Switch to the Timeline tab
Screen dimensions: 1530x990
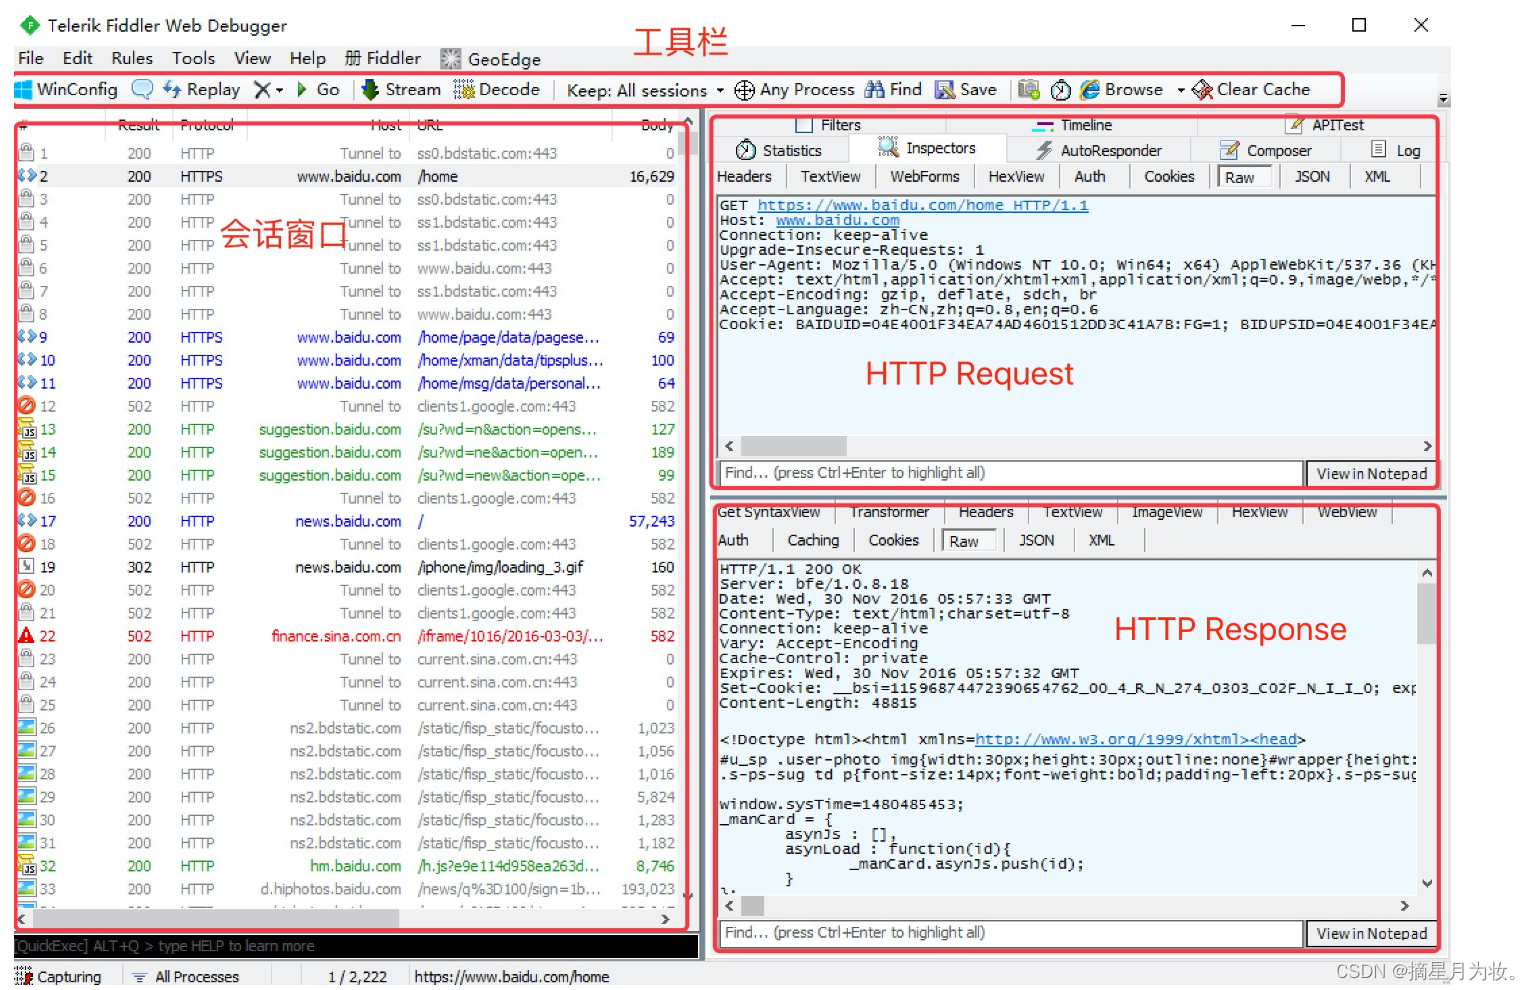coord(1074,125)
